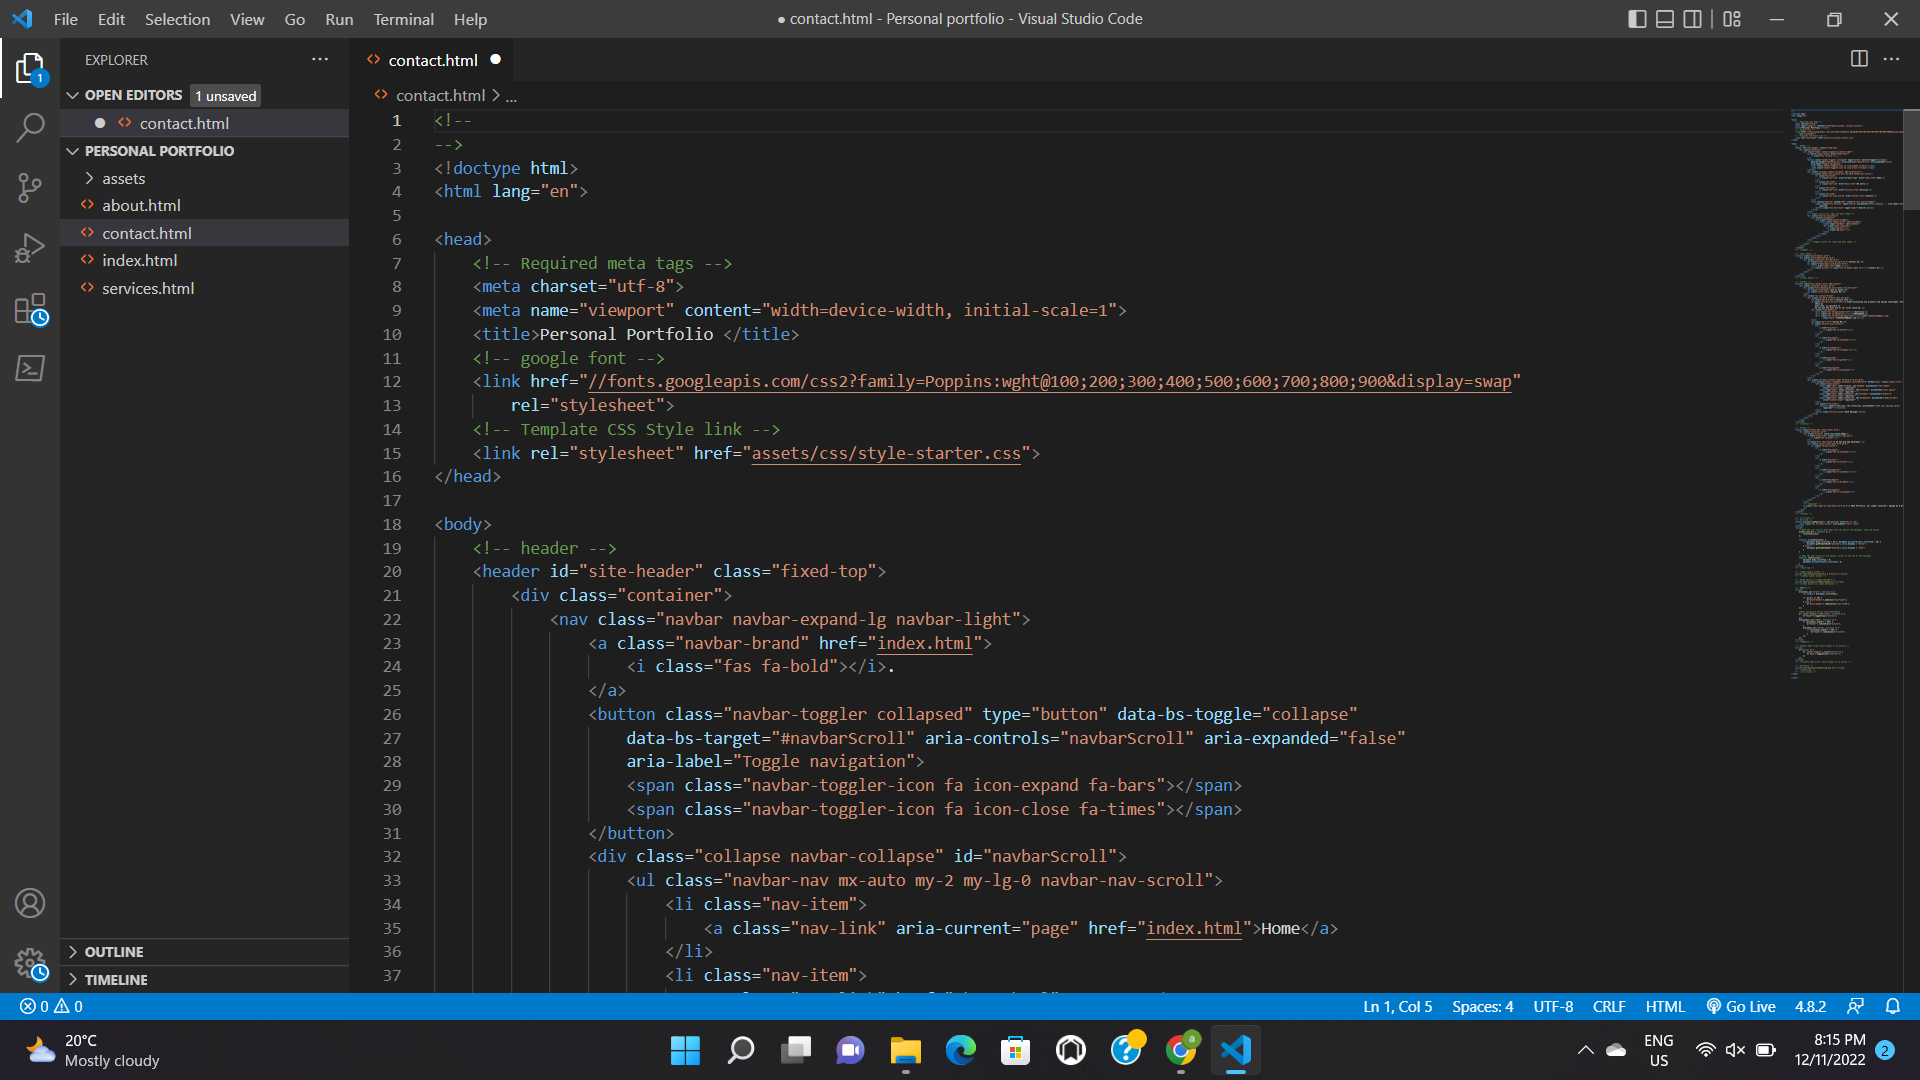Open the notifications bell in status bar
The image size is (1920, 1080).
(x=1892, y=1006)
